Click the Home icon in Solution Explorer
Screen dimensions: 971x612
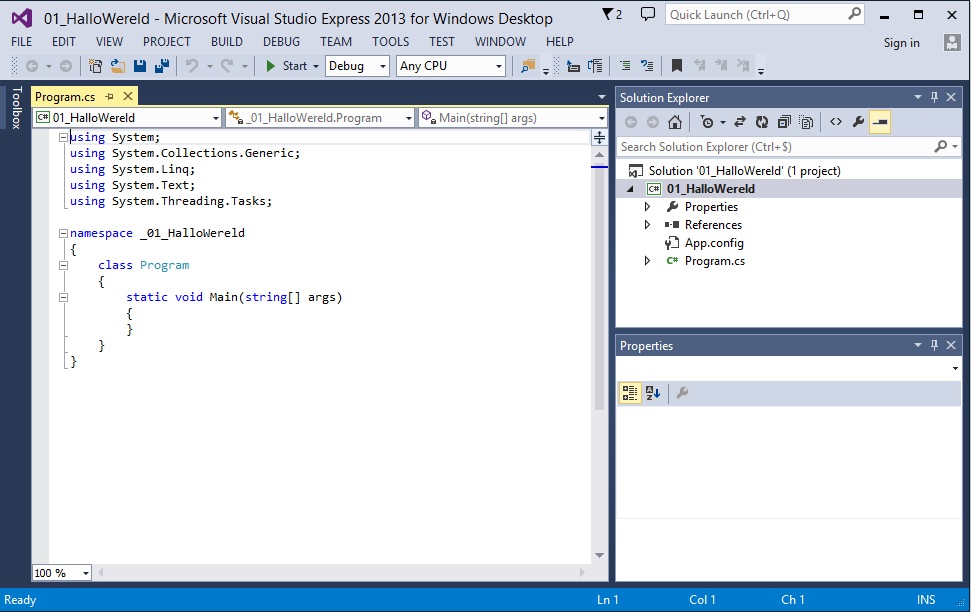(x=675, y=122)
